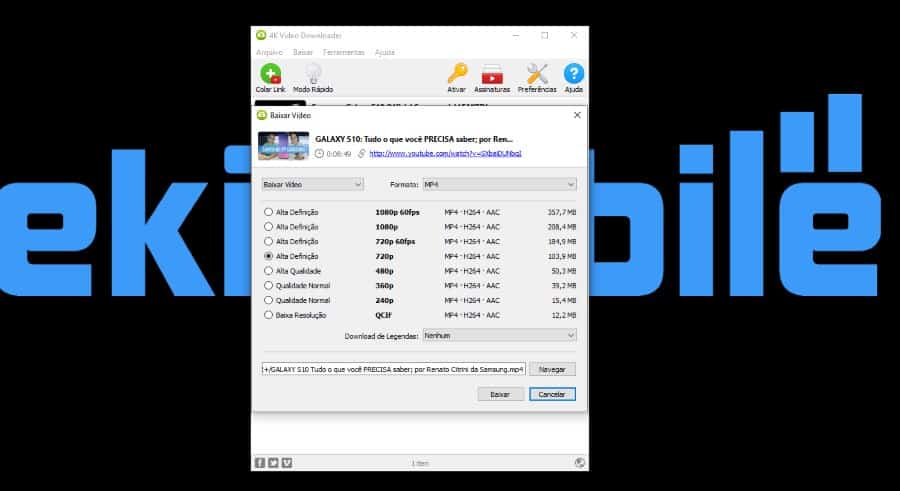Open the Ferramentas menu
The width and height of the screenshot is (900, 491).
(343, 52)
